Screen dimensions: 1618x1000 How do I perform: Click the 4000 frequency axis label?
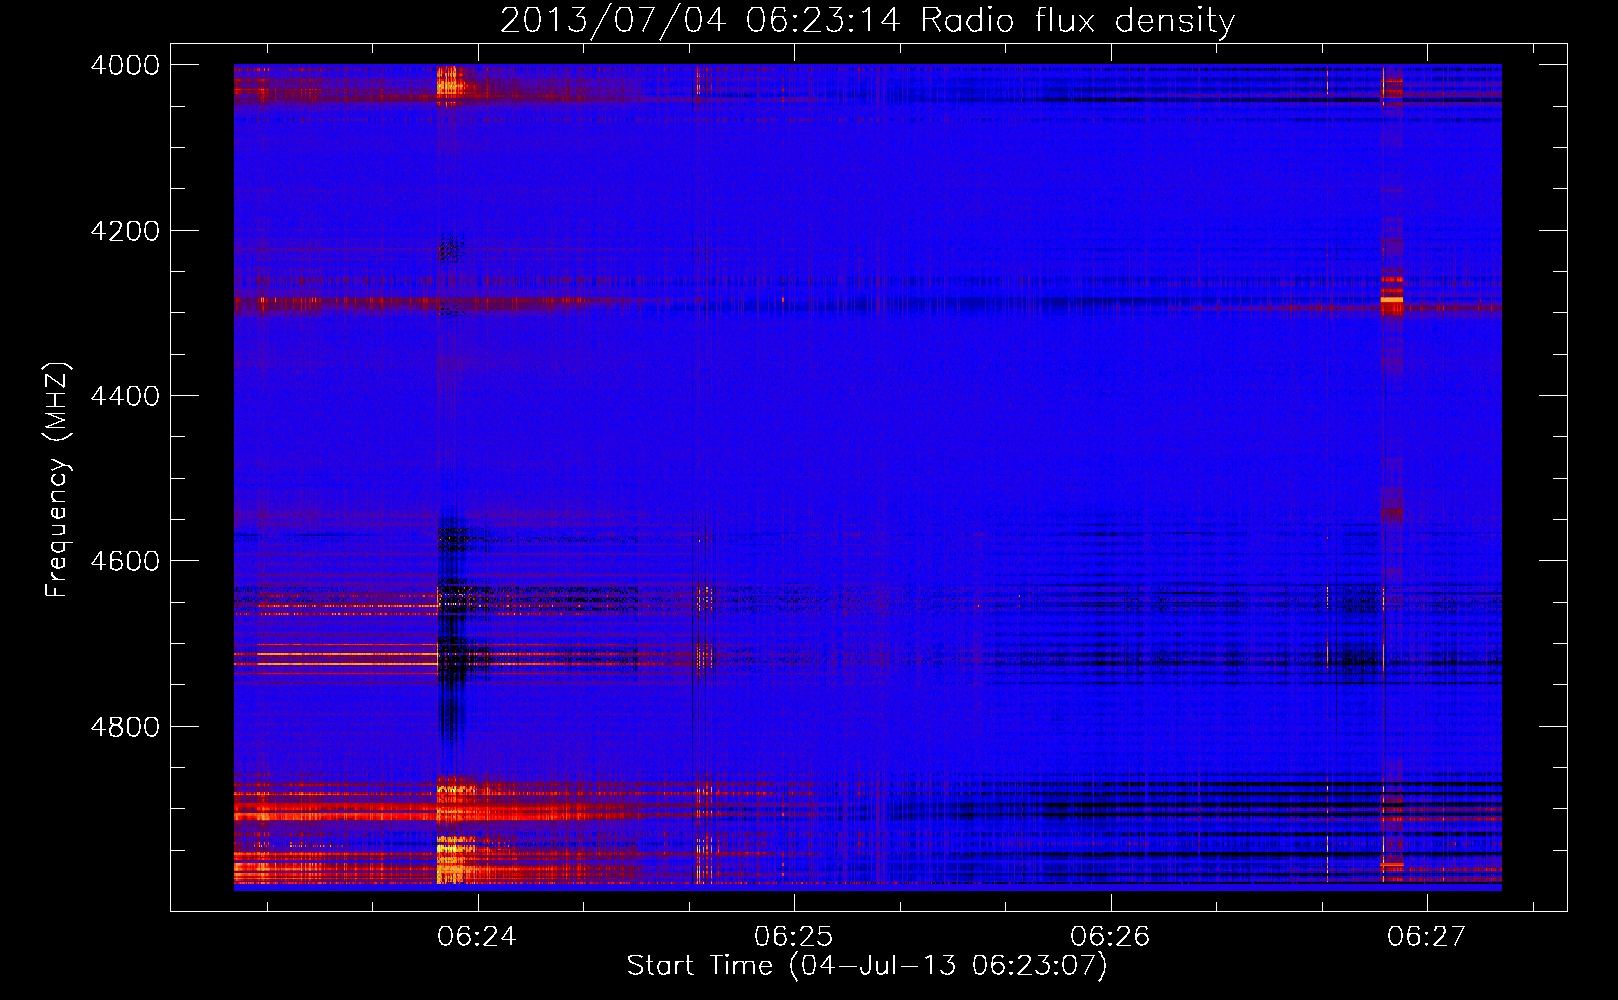[125, 65]
